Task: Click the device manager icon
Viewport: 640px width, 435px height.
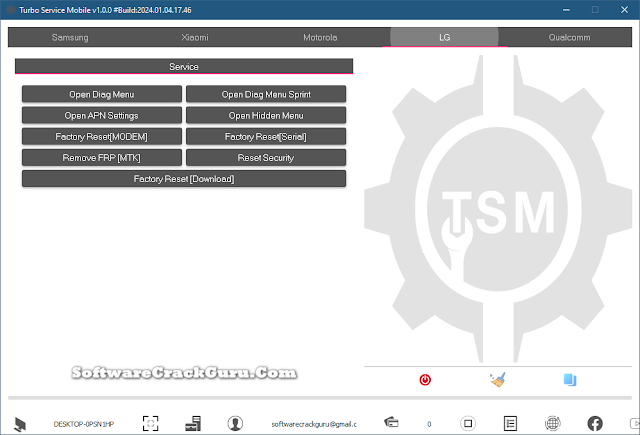Action: pyautogui.click(x=193, y=424)
